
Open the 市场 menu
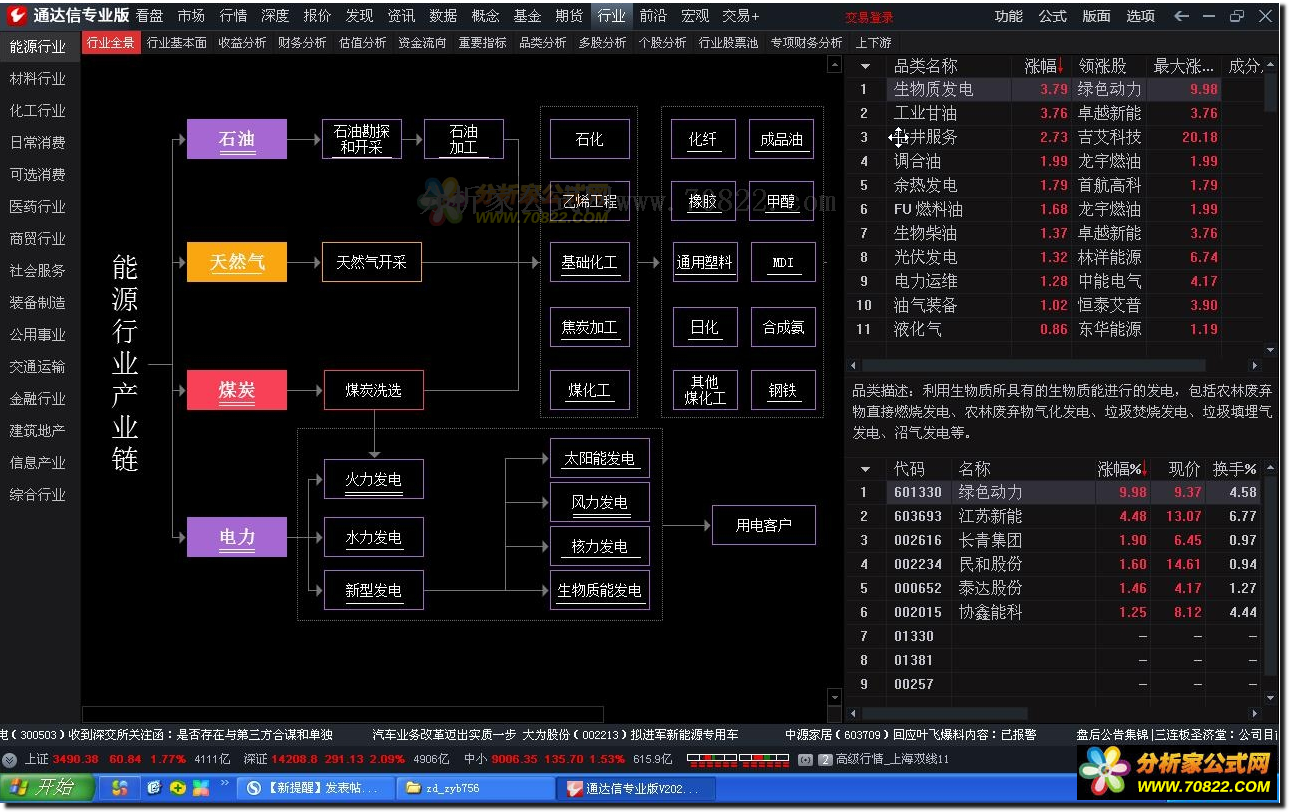point(191,16)
